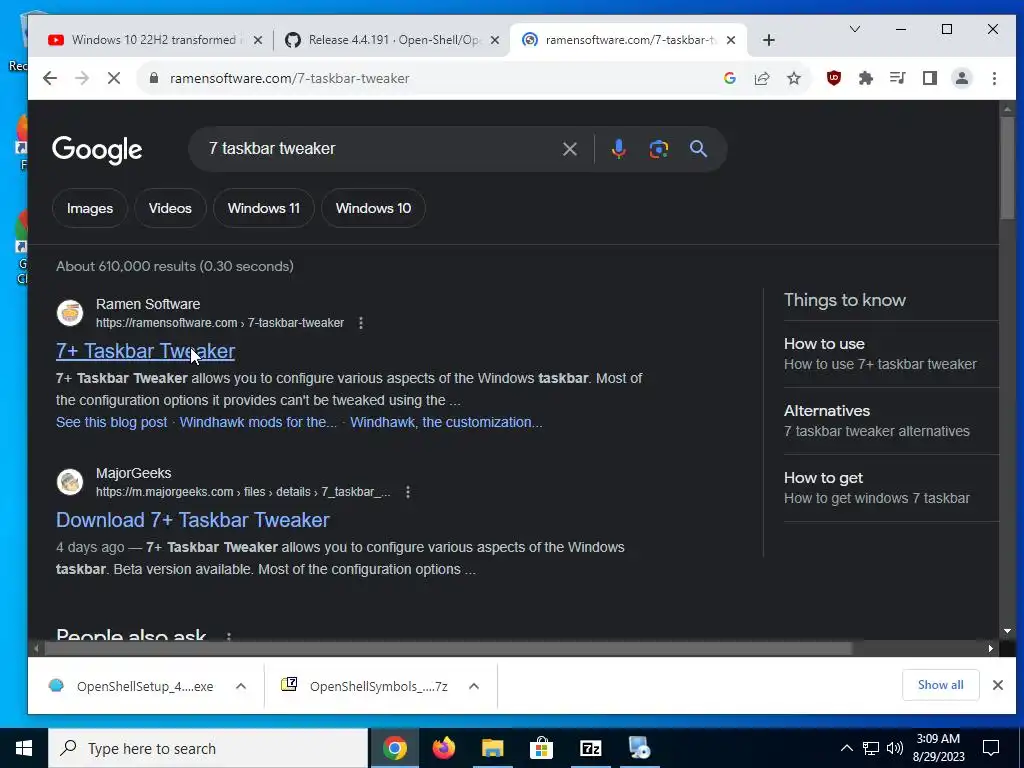Expand options for OpenShellSymbols download

[x=474, y=686]
